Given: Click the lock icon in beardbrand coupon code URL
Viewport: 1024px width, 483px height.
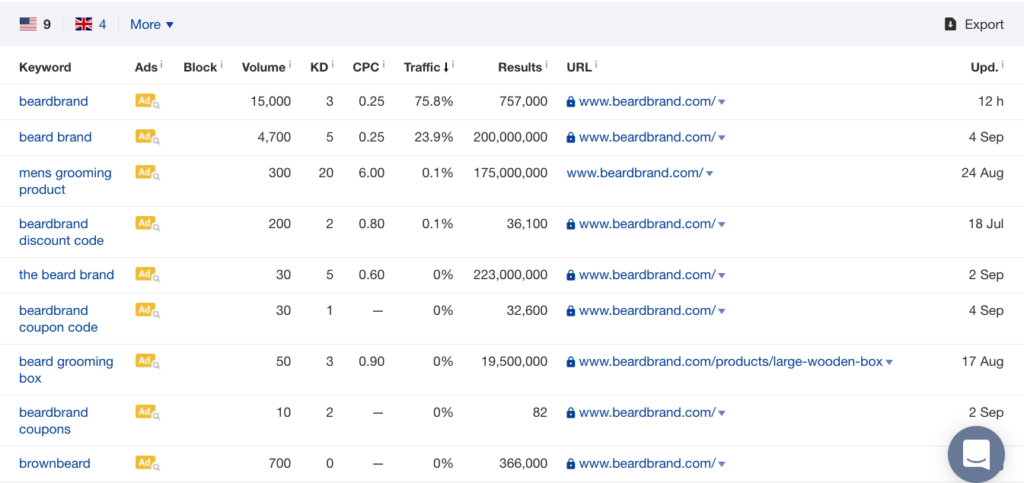Looking at the screenshot, I should [571, 310].
